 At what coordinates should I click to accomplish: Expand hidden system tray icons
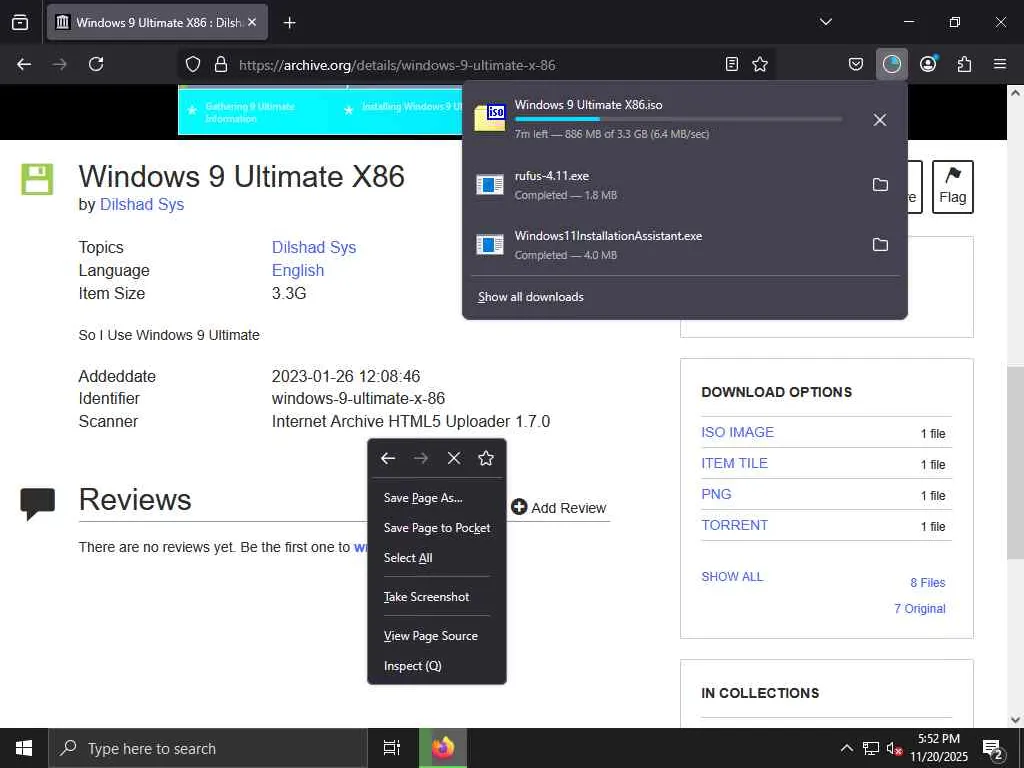(x=846, y=748)
